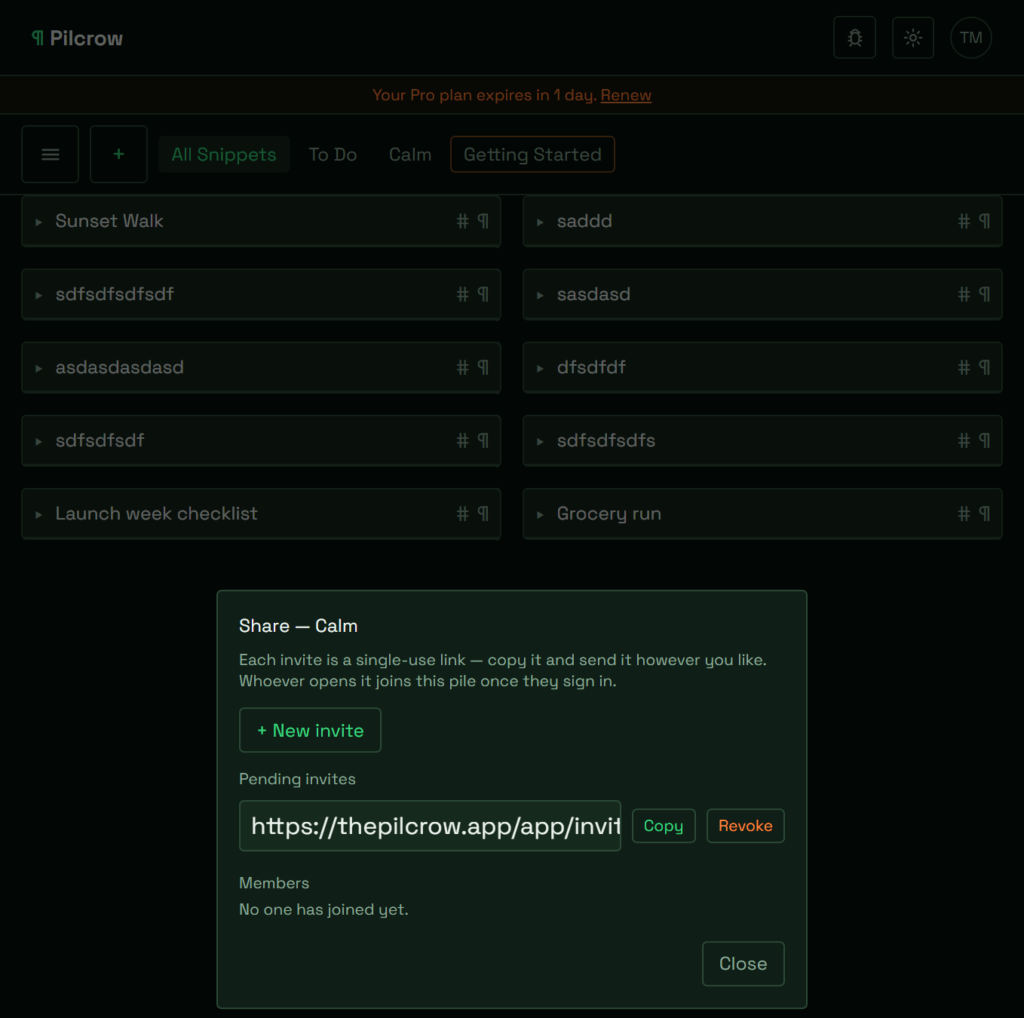Click hash icon on saddd

964,221
